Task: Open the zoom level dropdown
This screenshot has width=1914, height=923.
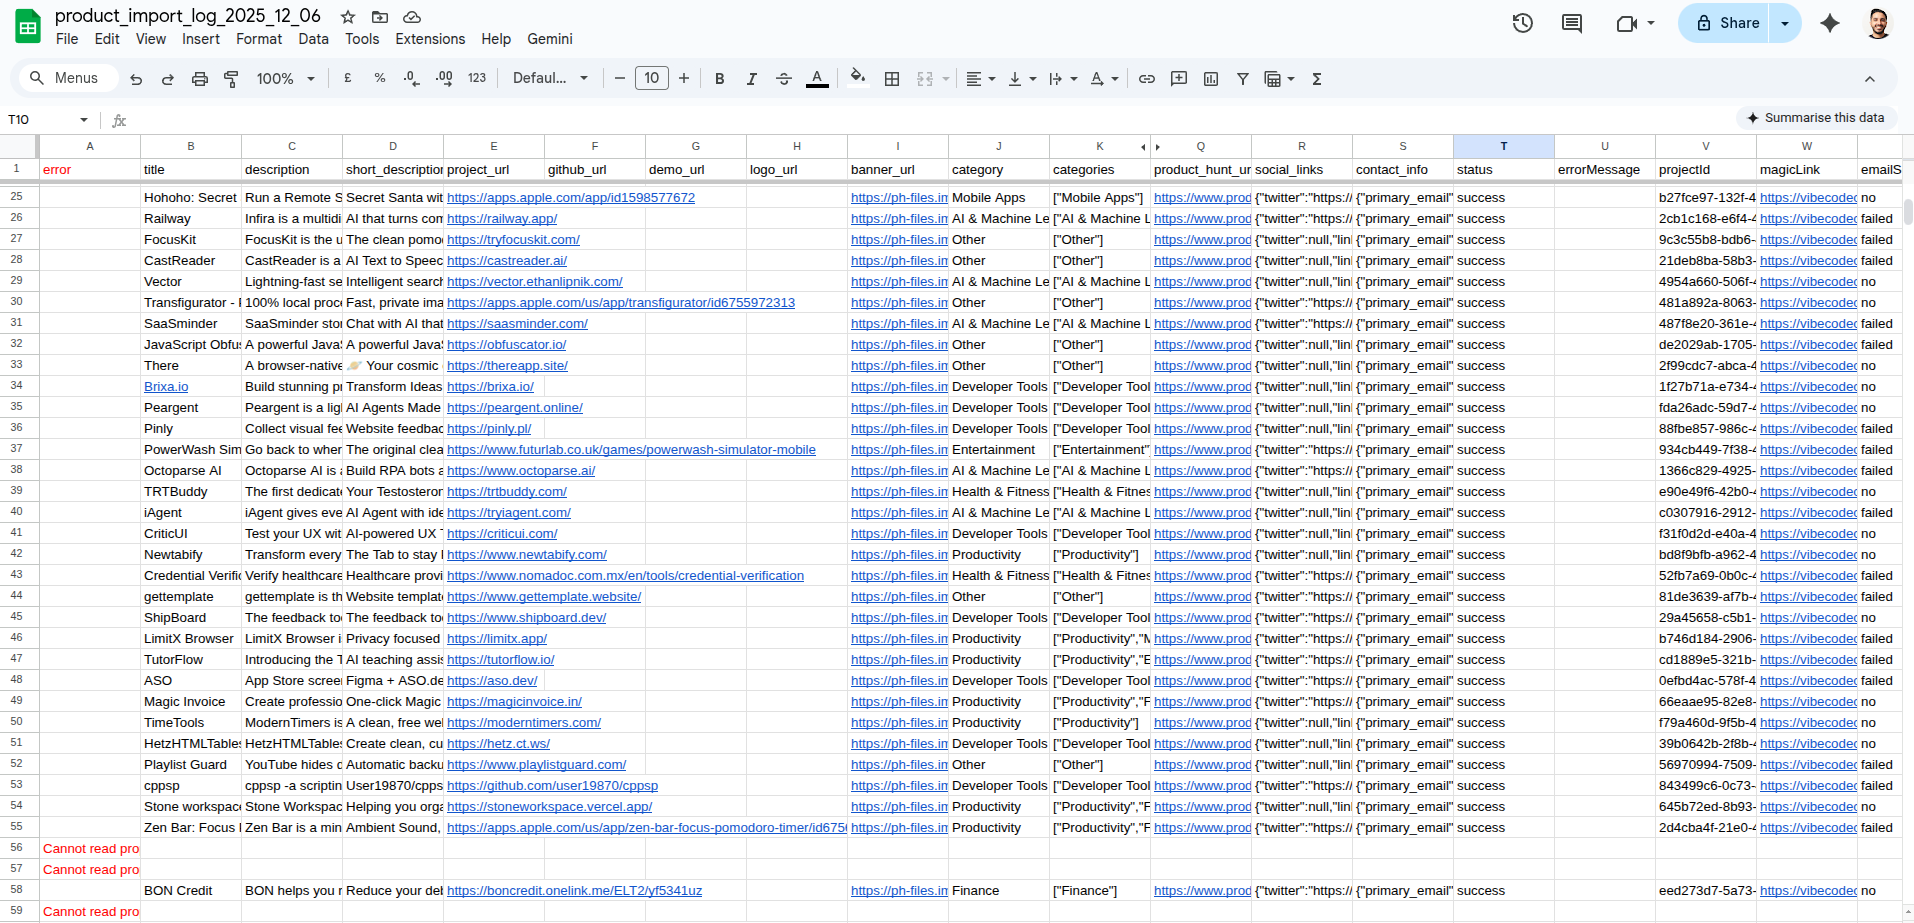Action: (286, 79)
